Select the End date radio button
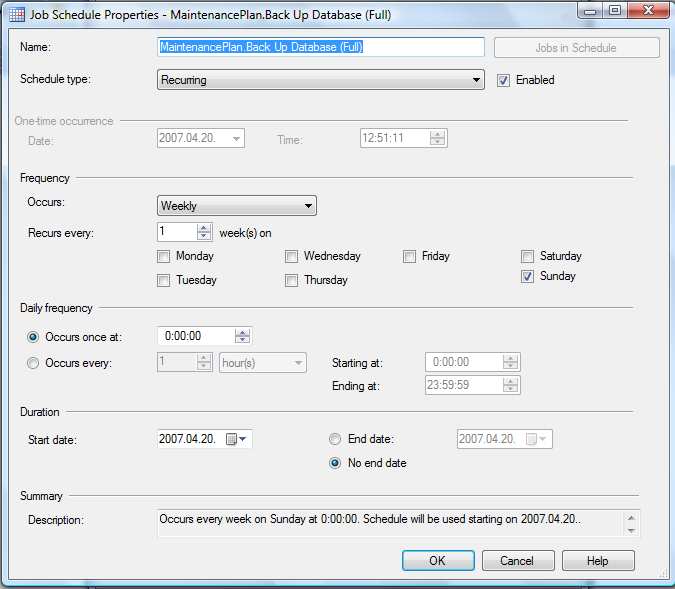 point(335,439)
